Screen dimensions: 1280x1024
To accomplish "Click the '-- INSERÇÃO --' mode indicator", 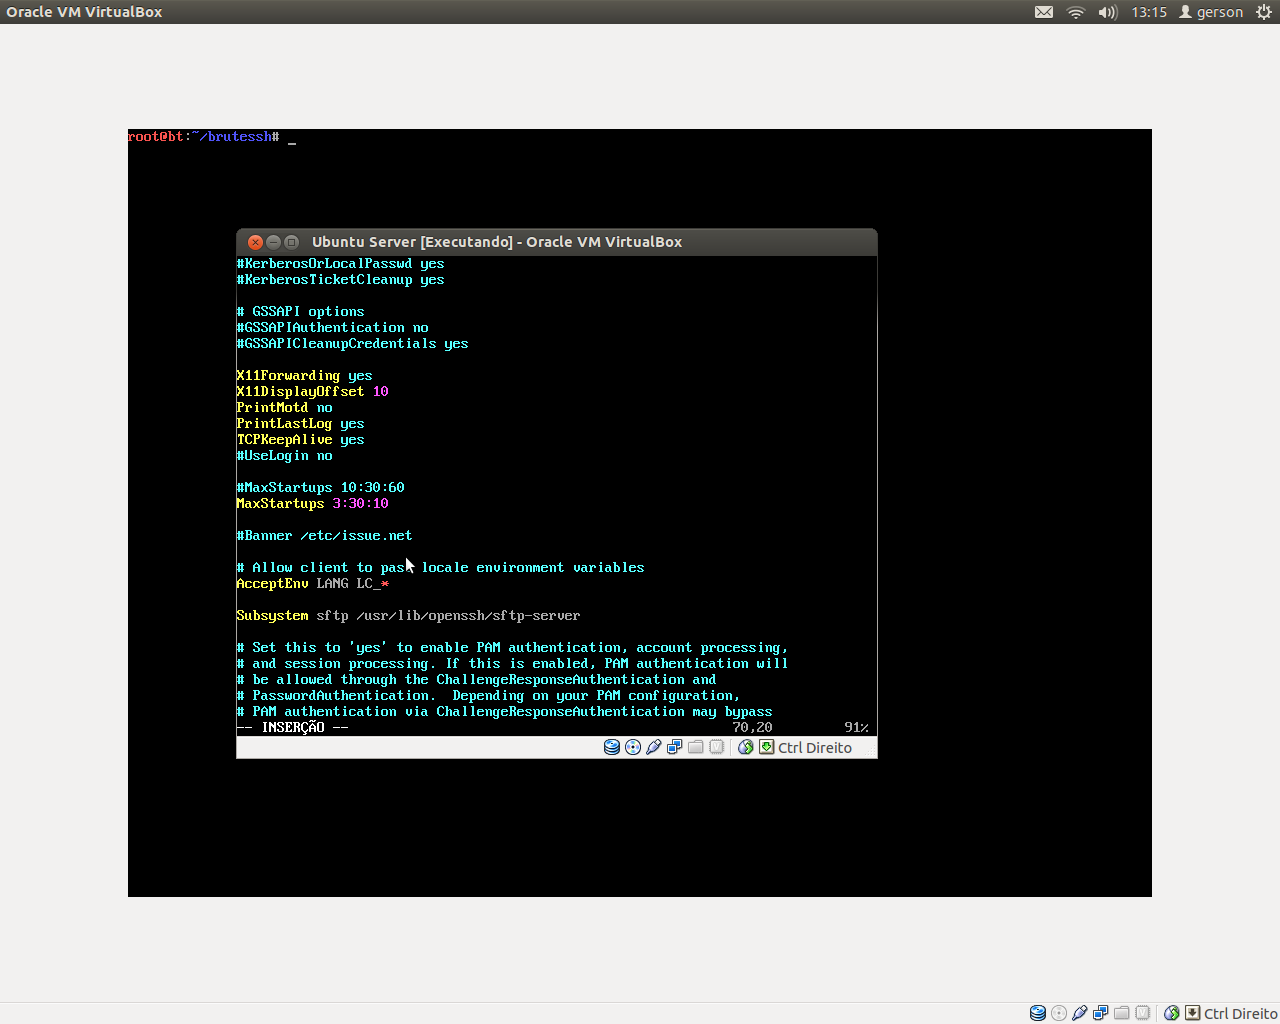I will pos(292,728).
